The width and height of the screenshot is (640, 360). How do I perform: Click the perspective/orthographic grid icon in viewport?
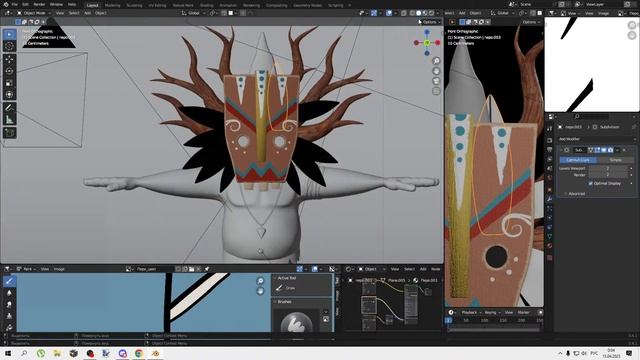click(436, 91)
